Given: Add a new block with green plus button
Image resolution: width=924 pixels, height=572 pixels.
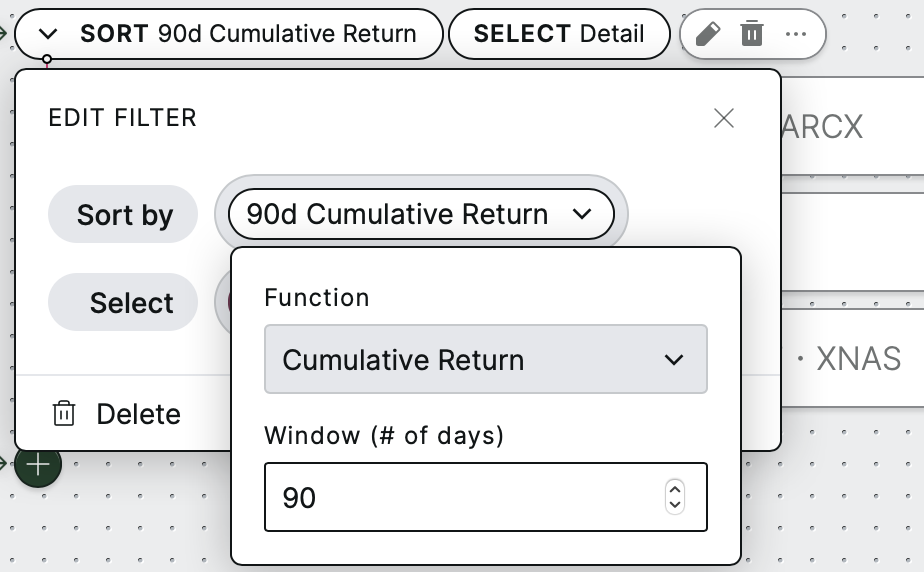Looking at the screenshot, I should (x=38, y=464).
